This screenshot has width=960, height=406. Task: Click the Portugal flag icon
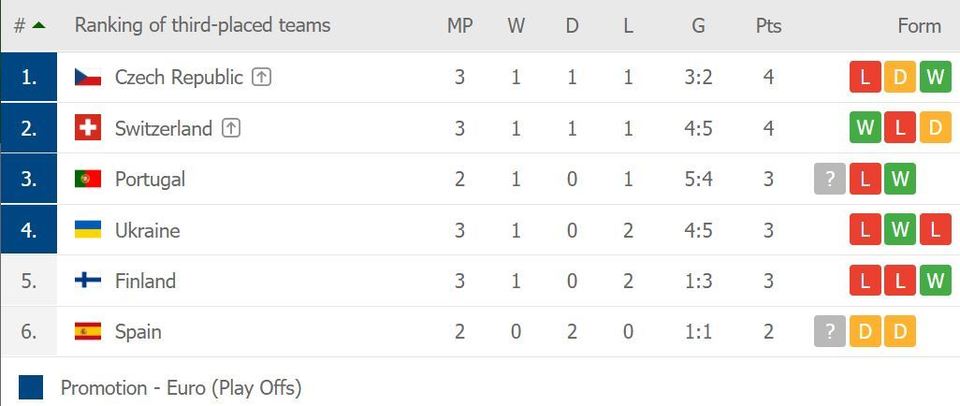point(88,179)
